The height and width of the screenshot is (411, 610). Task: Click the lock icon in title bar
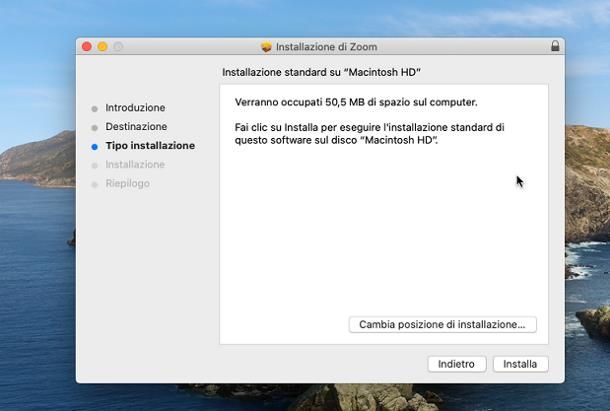[555, 46]
